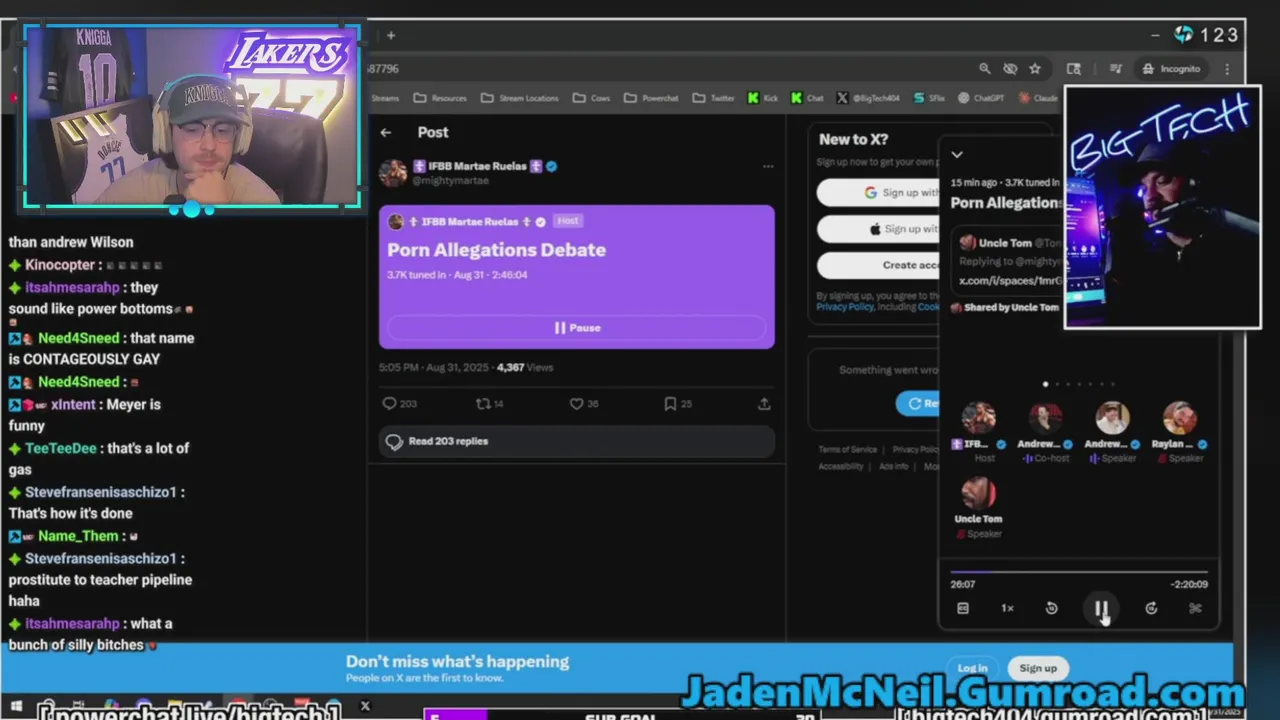Open the Powerchat bookmark folder
The image size is (1280, 720).
[x=651, y=98]
